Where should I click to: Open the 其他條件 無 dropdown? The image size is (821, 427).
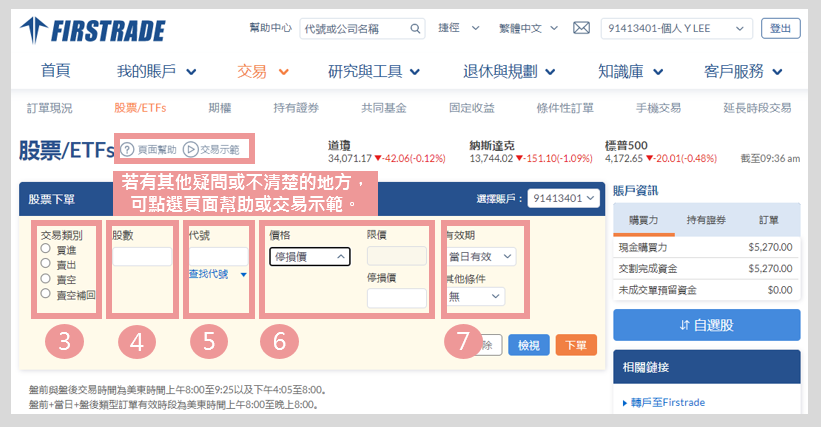(x=476, y=297)
